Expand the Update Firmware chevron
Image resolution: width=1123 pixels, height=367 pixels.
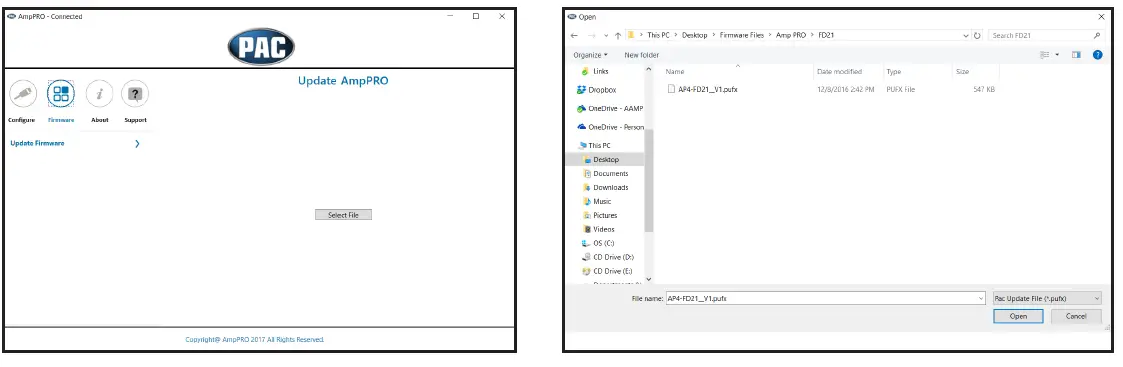coord(137,143)
